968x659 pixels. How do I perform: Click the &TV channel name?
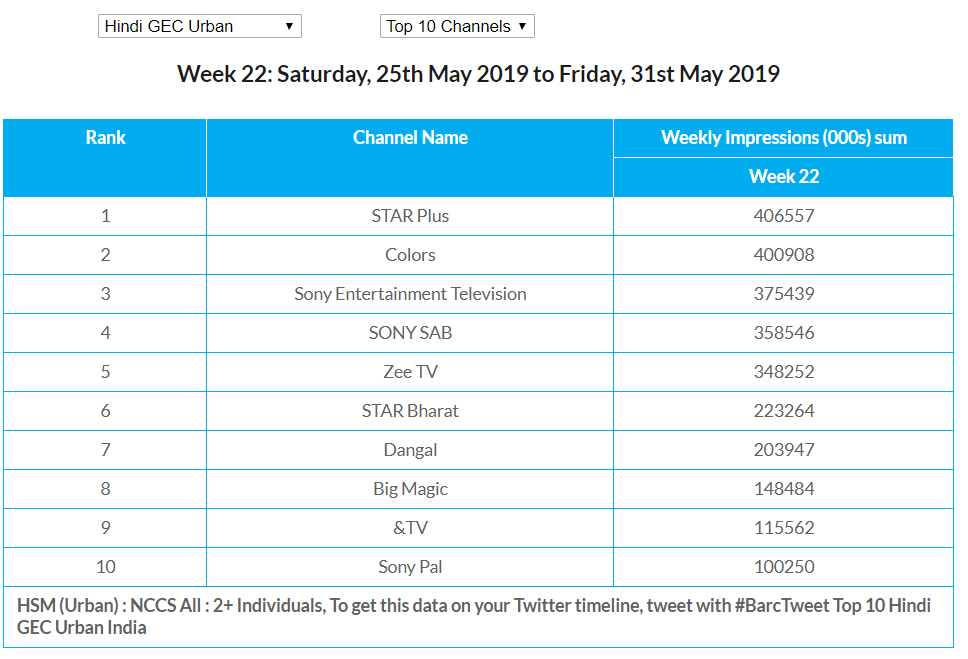pyautogui.click(x=410, y=528)
